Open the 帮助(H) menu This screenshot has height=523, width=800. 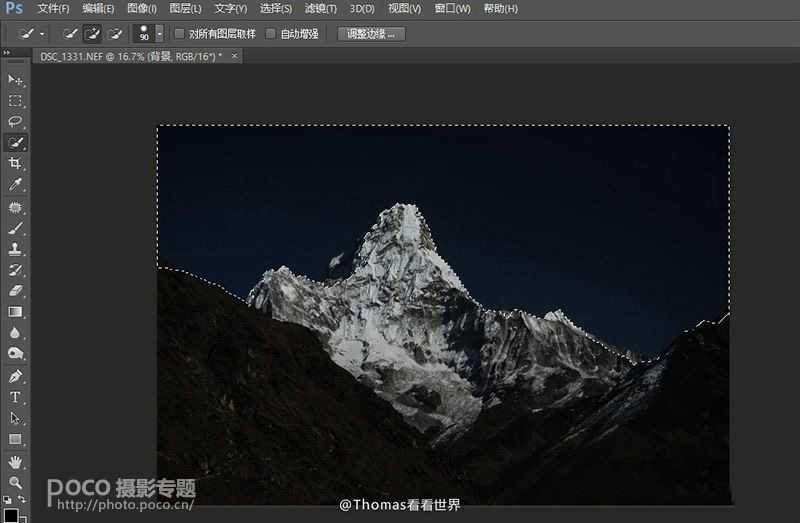pyautogui.click(x=501, y=8)
